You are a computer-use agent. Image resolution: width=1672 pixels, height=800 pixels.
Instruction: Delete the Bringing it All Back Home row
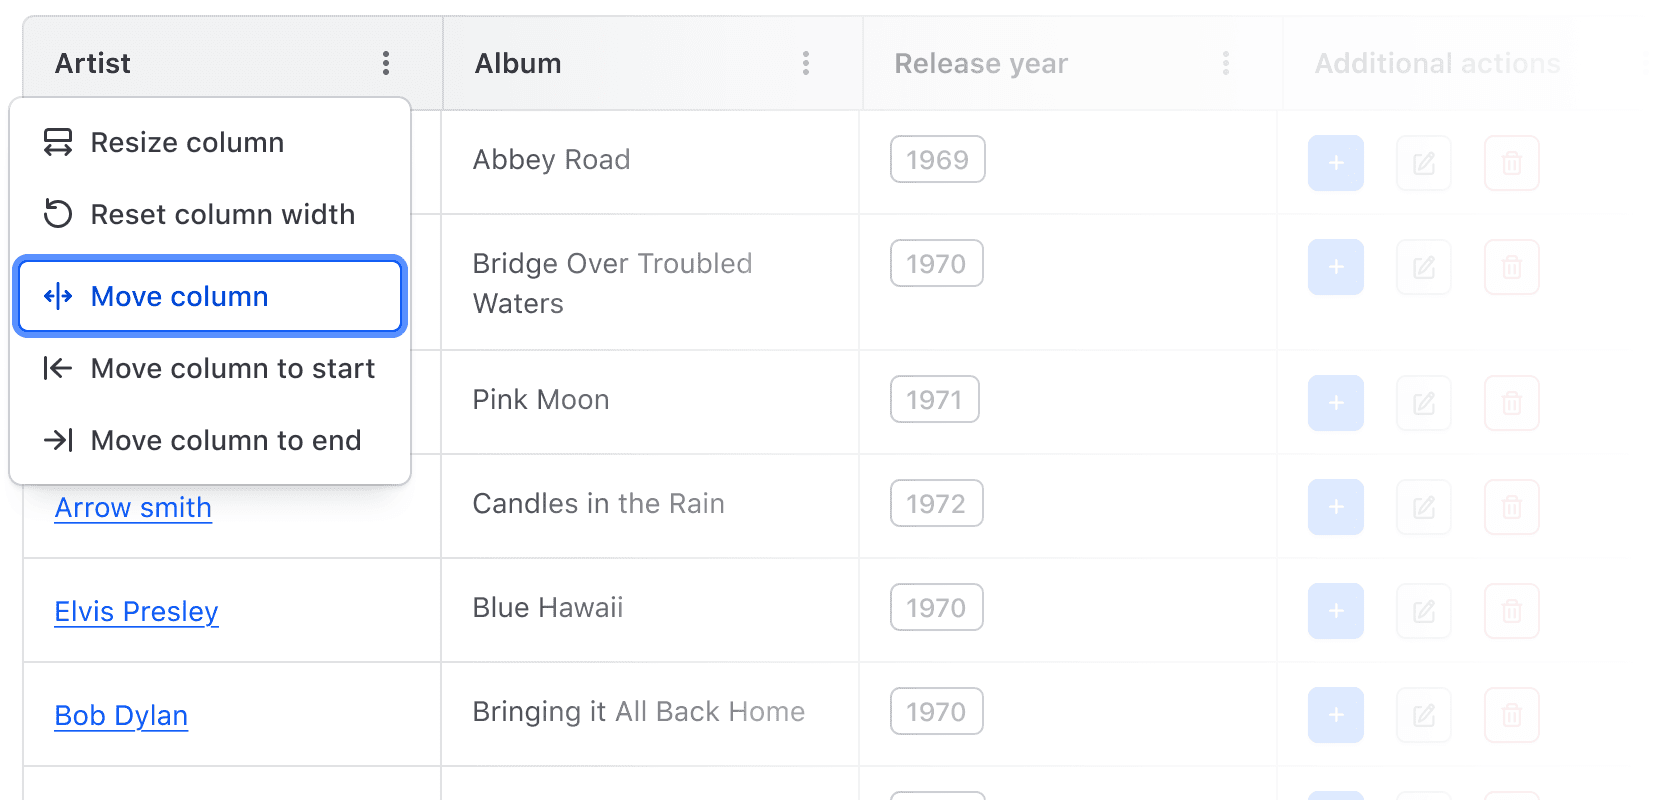[x=1512, y=715]
